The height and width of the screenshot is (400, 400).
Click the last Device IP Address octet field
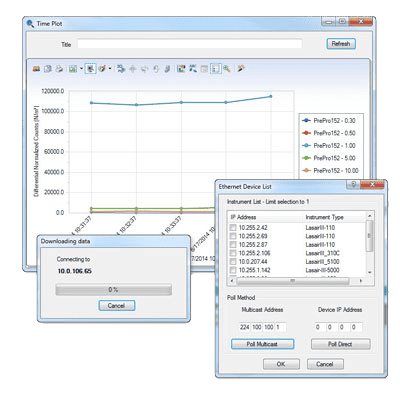pyautogui.click(x=356, y=327)
